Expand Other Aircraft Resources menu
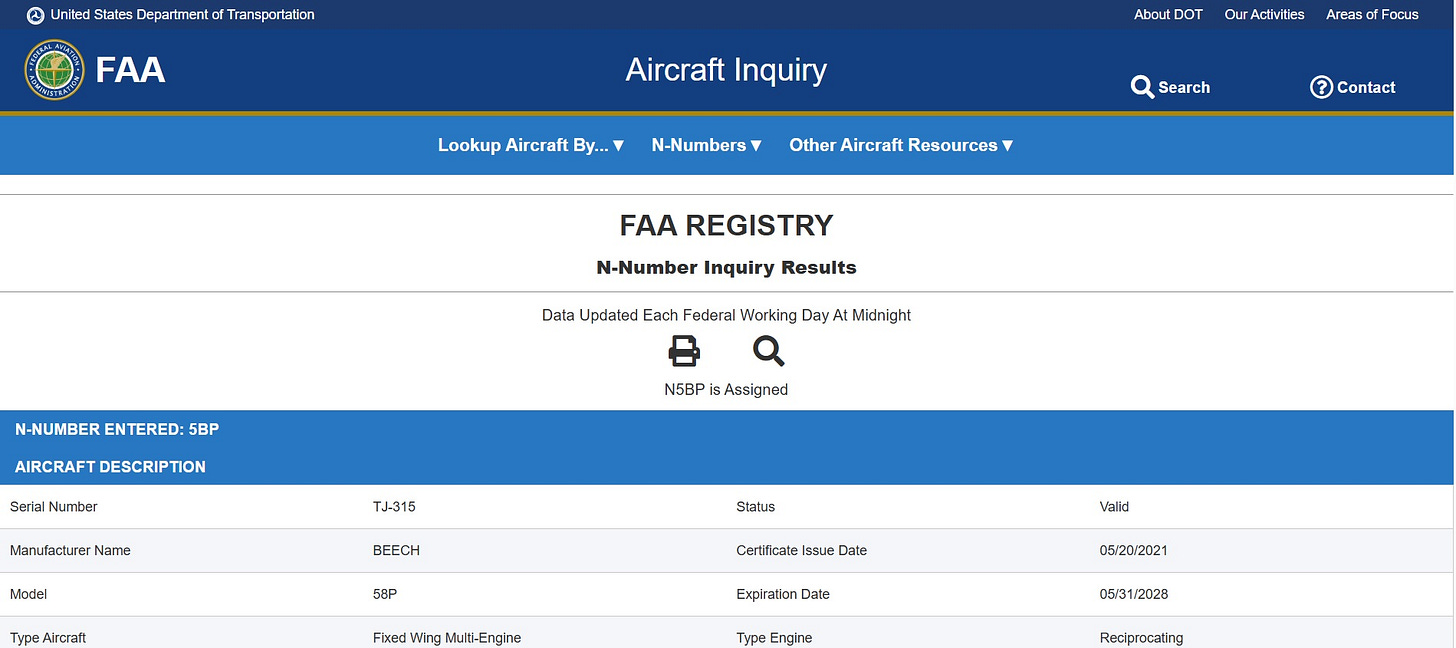This screenshot has height=648, width=1456. (x=901, y=145)
